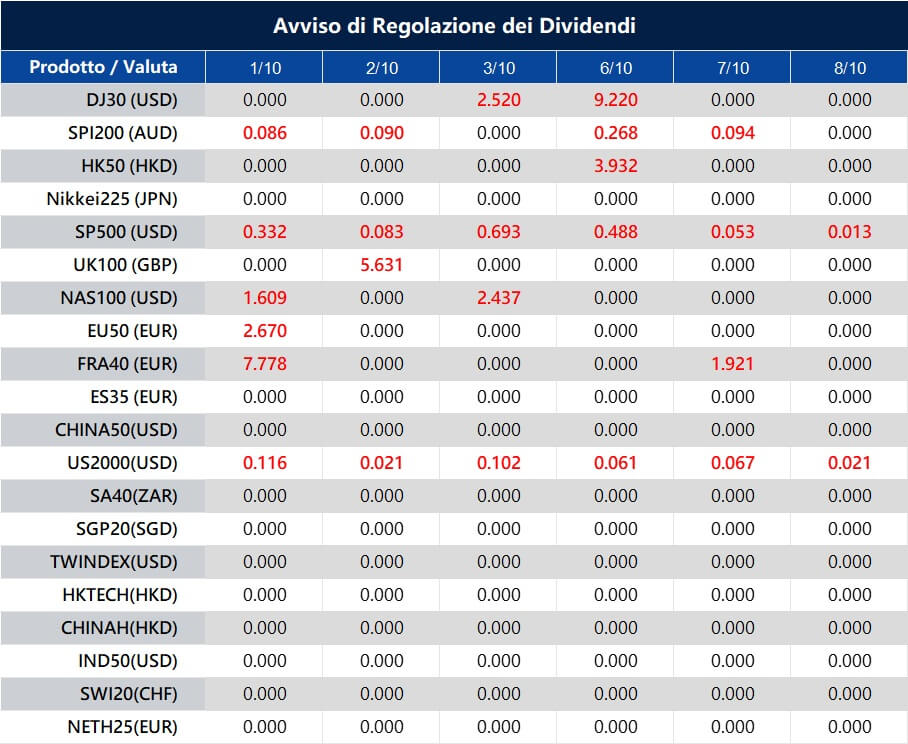Select the 2.670 value for EU50
The height and width of the screenshot is (744, 908).
(x=264, y=331)
